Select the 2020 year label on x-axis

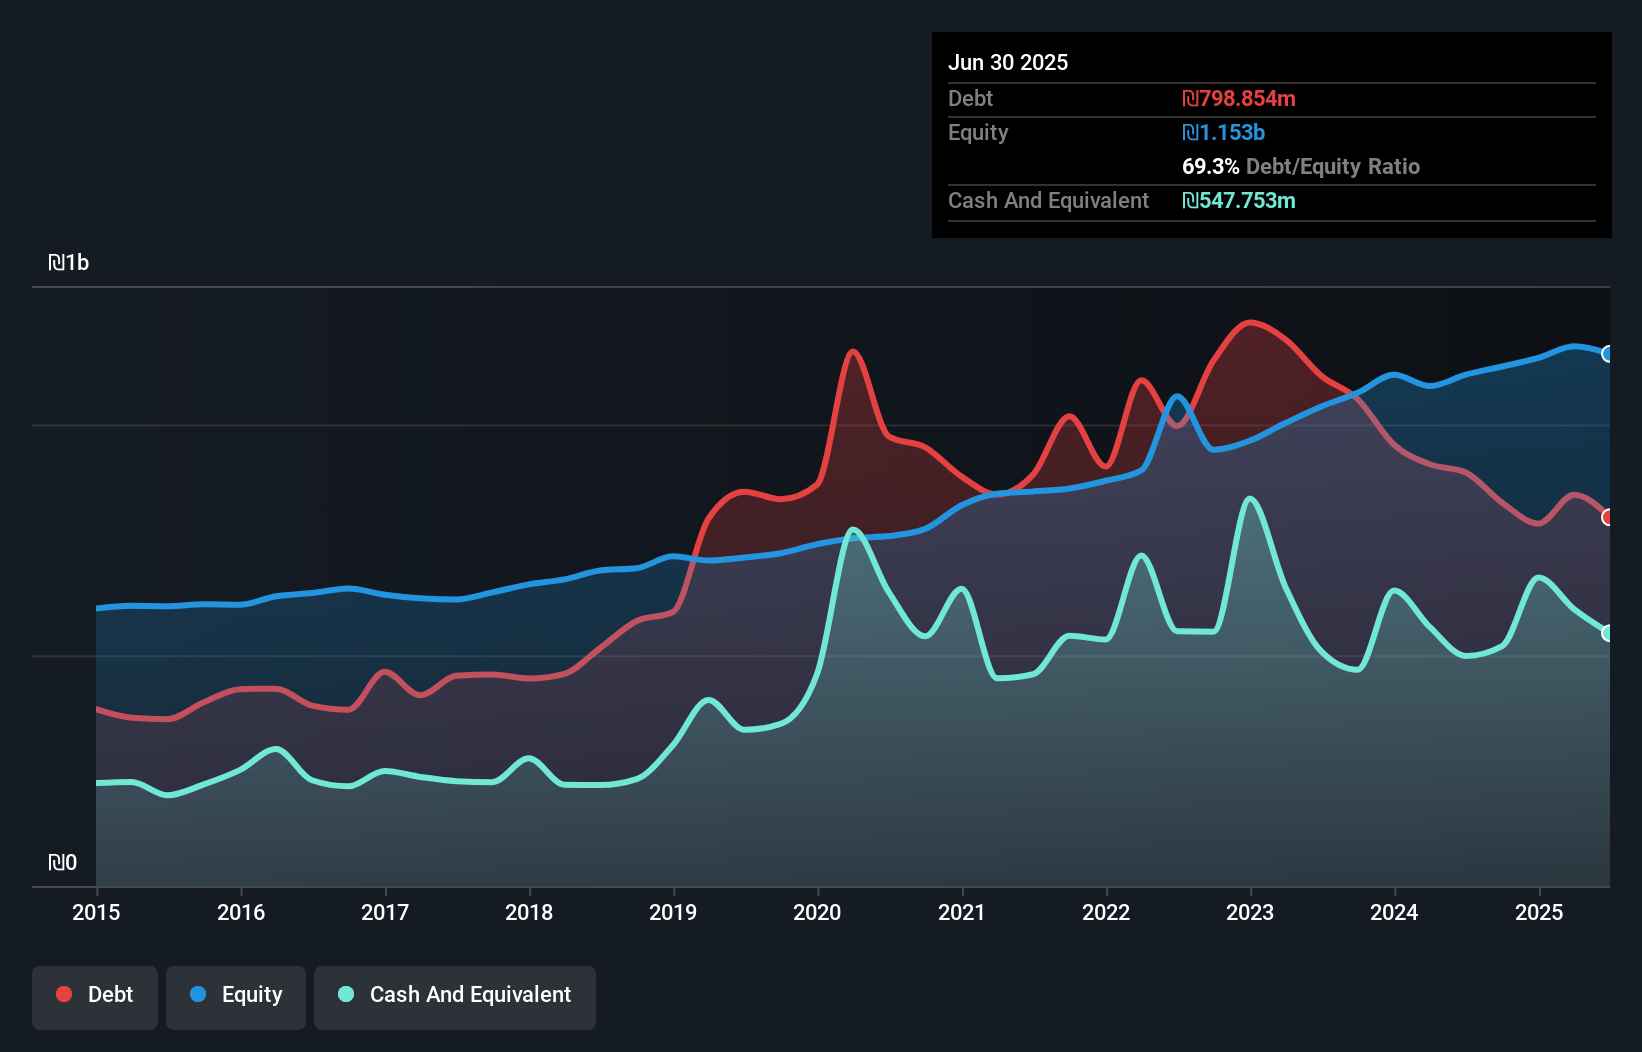pos(815,912)
